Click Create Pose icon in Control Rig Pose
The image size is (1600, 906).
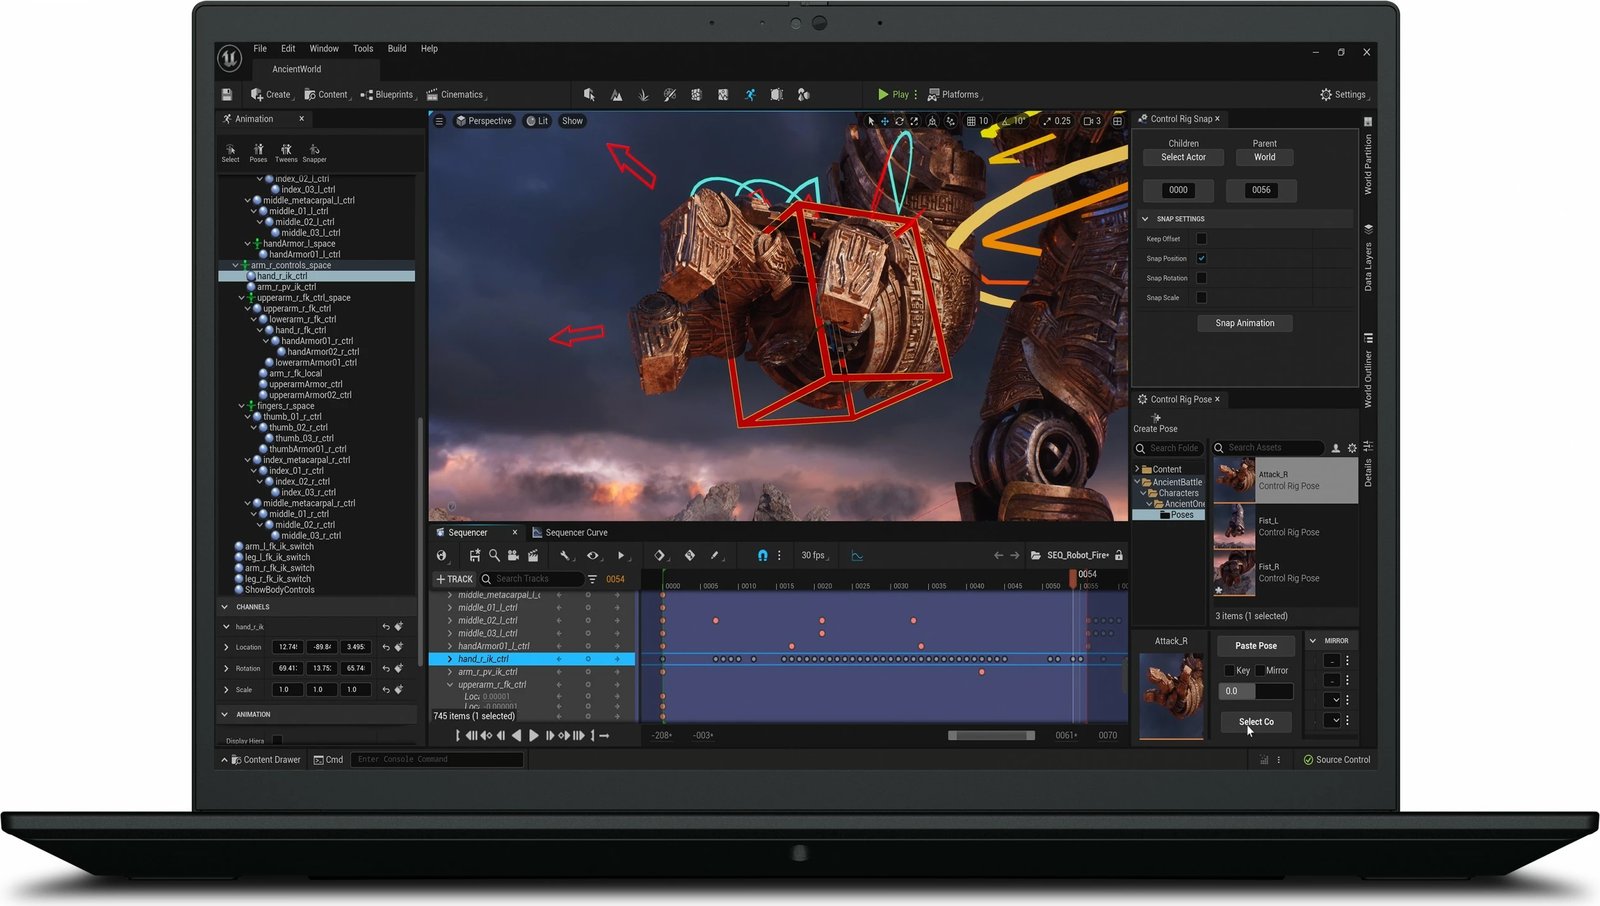[1156, 418]
